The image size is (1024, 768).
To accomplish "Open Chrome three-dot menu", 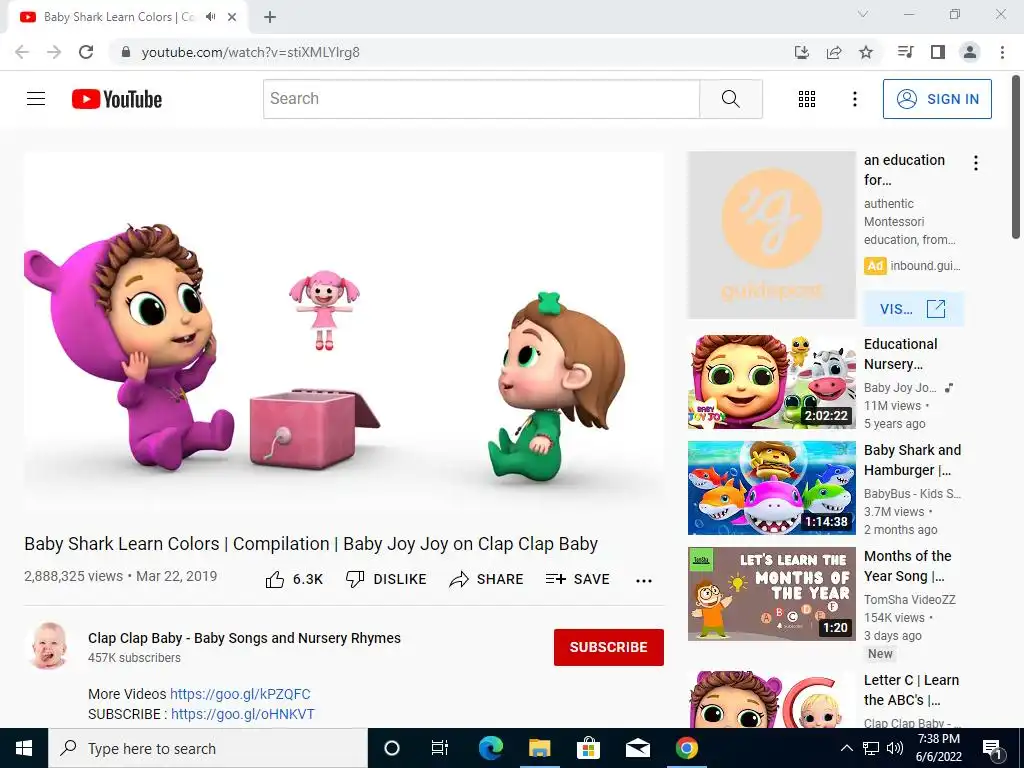I will point(1002,52).
